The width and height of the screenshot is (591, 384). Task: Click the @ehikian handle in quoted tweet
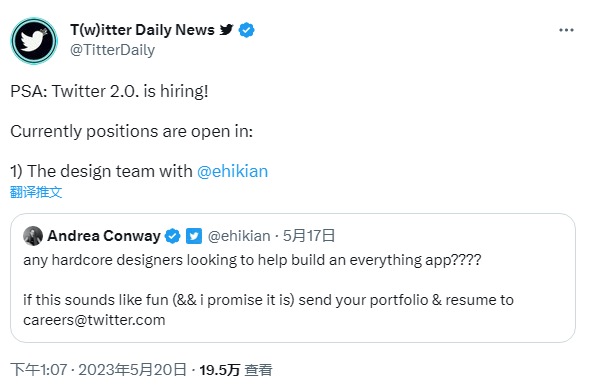239,236
